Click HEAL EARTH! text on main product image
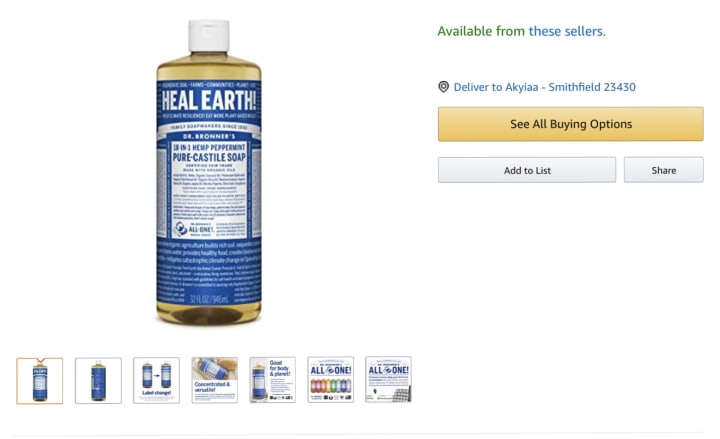 [209, 100]
